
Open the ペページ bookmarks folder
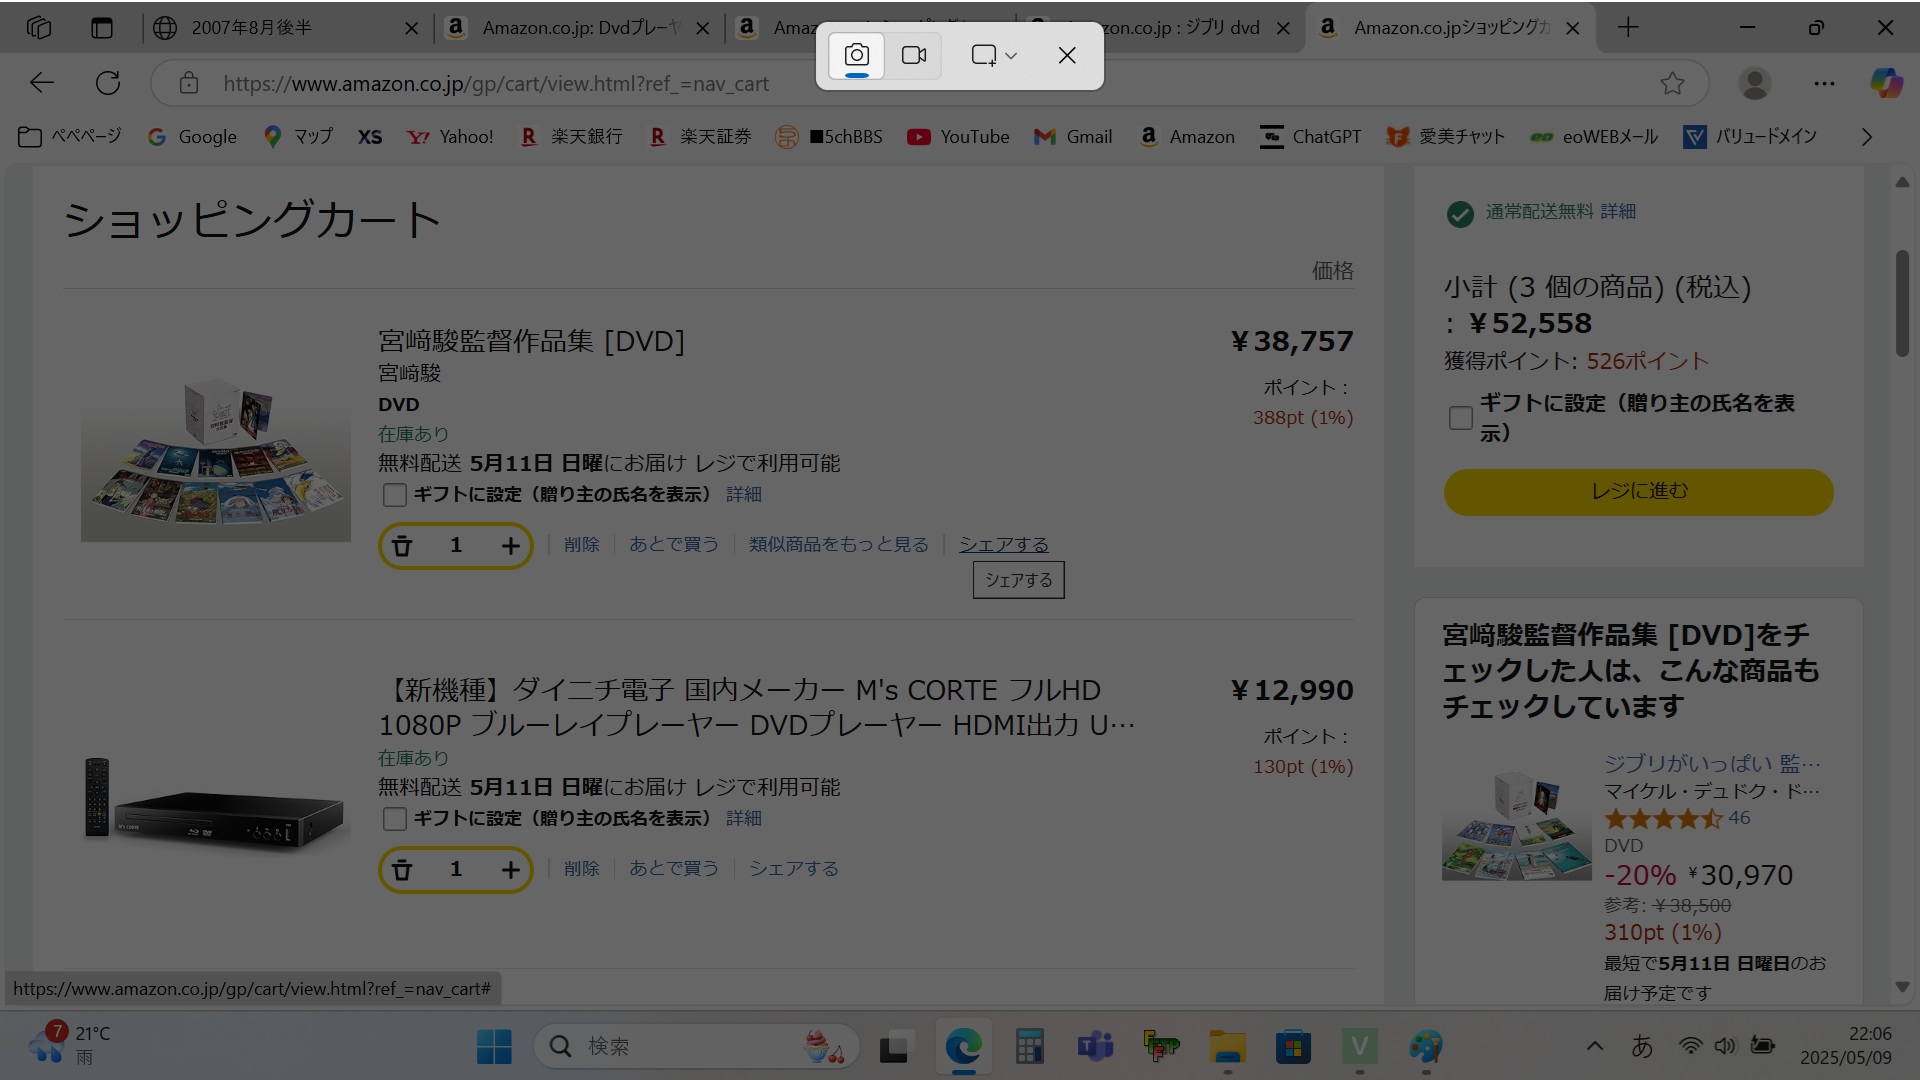click(70, 137)
